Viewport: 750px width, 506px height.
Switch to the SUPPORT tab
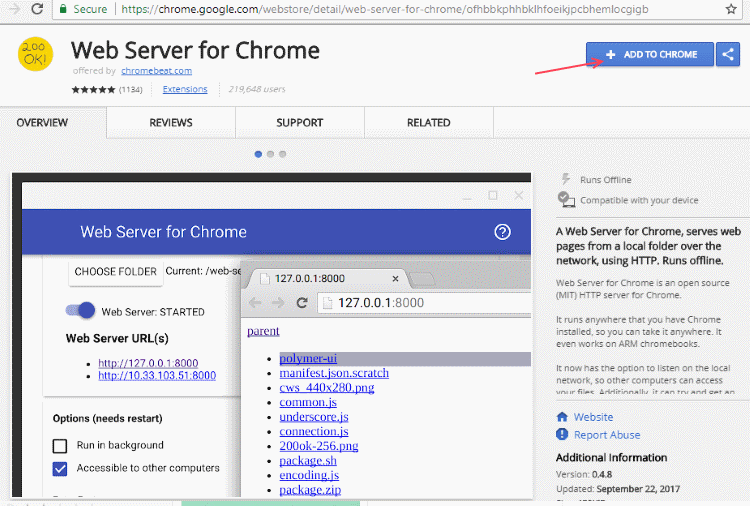click(x=299, y=123)
